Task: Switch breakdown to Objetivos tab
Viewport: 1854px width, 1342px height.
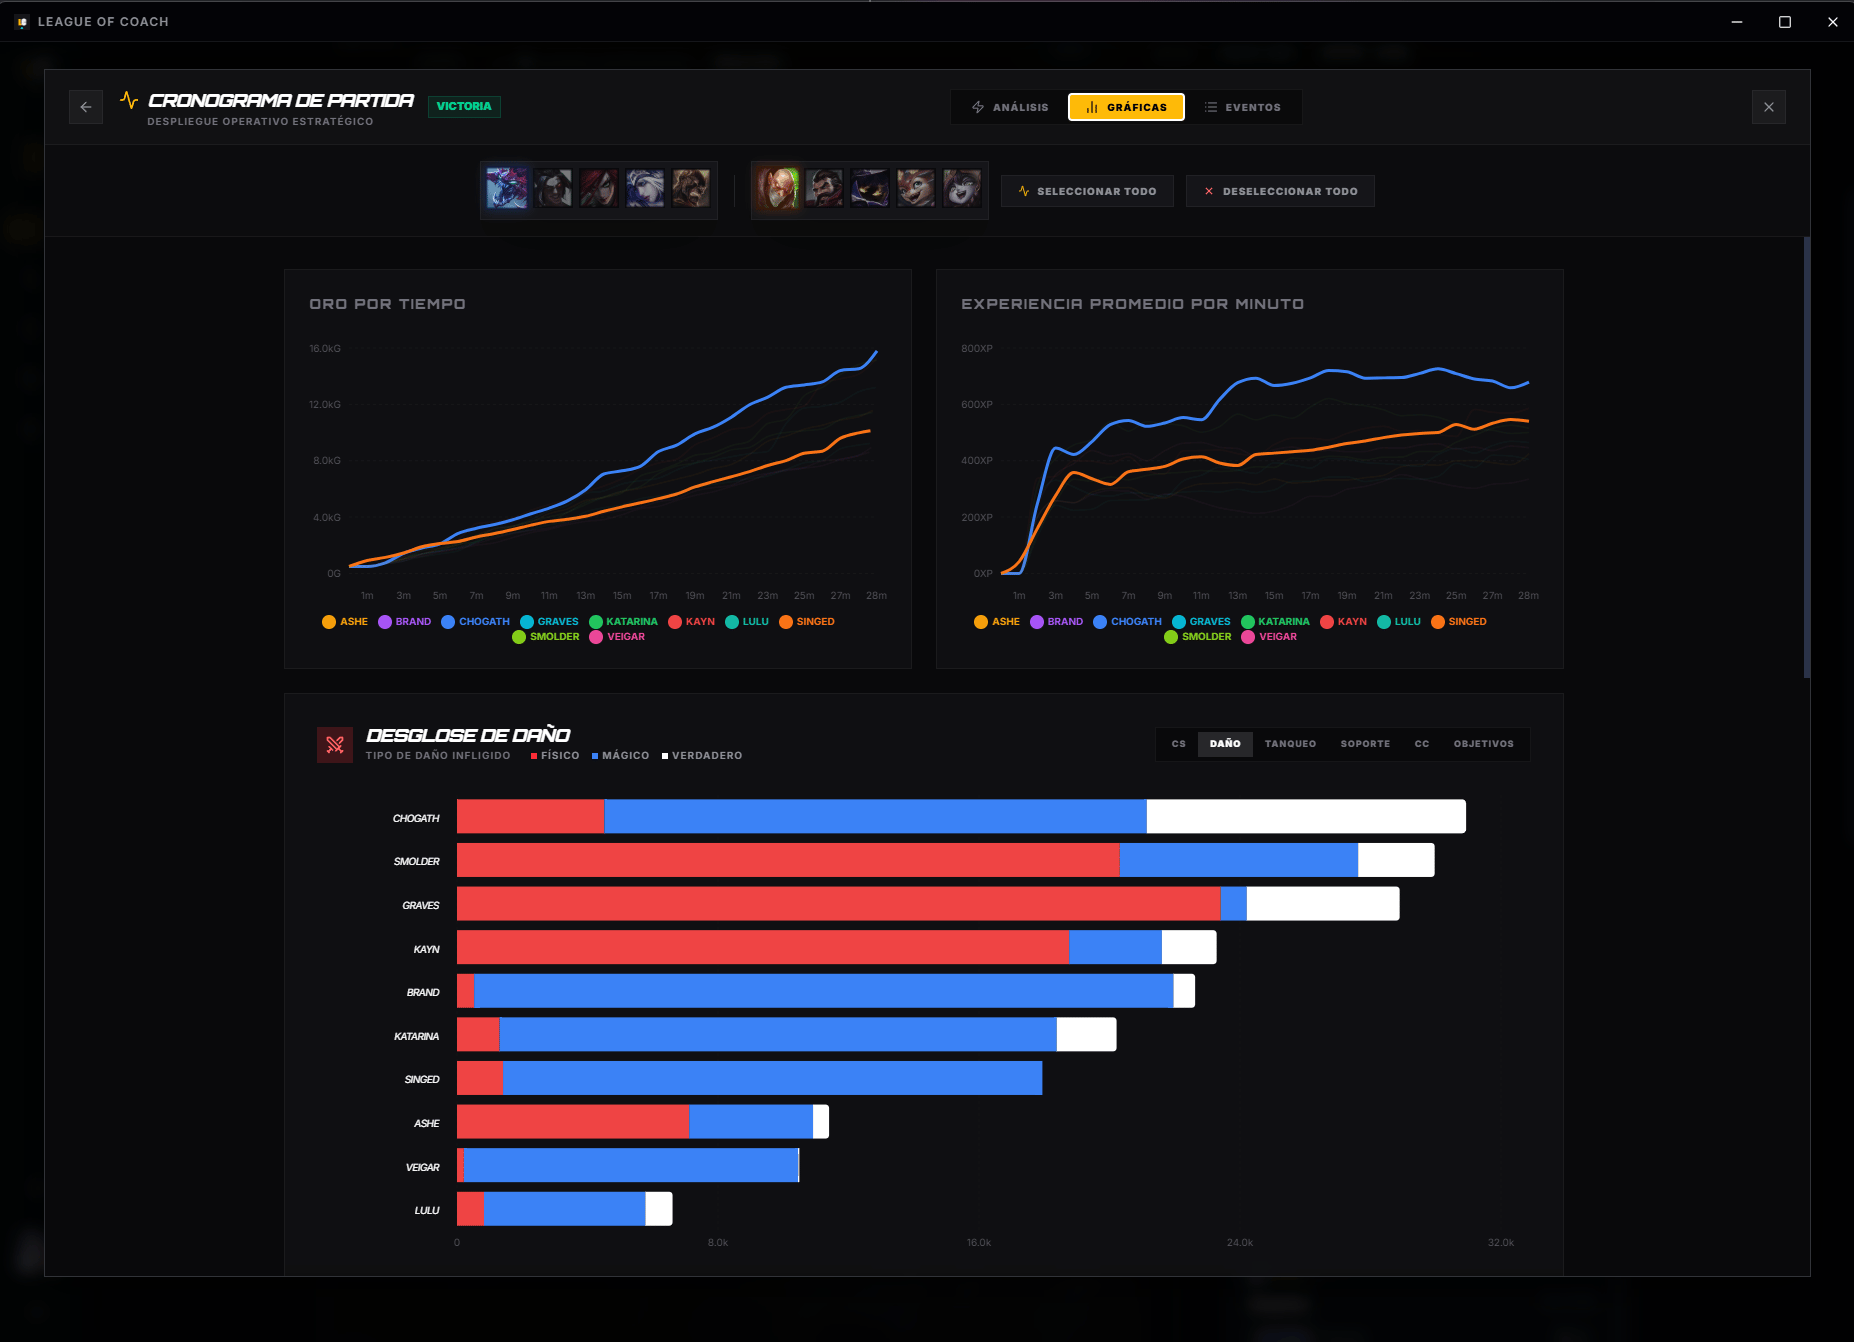Action: tap(1484, 744)
